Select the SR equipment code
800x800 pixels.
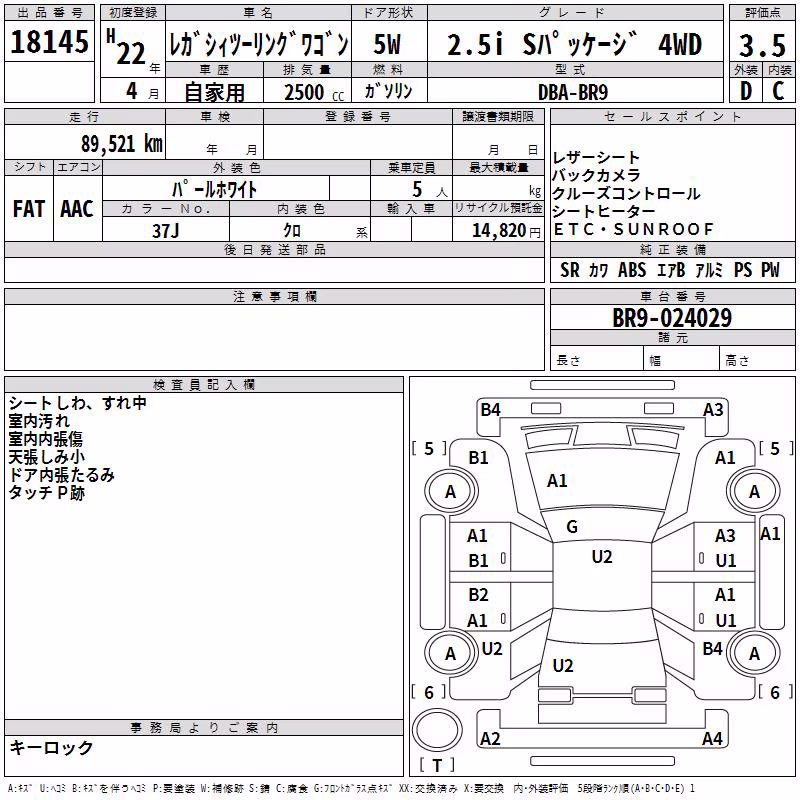pyautogui.click(x=569, y=270)
